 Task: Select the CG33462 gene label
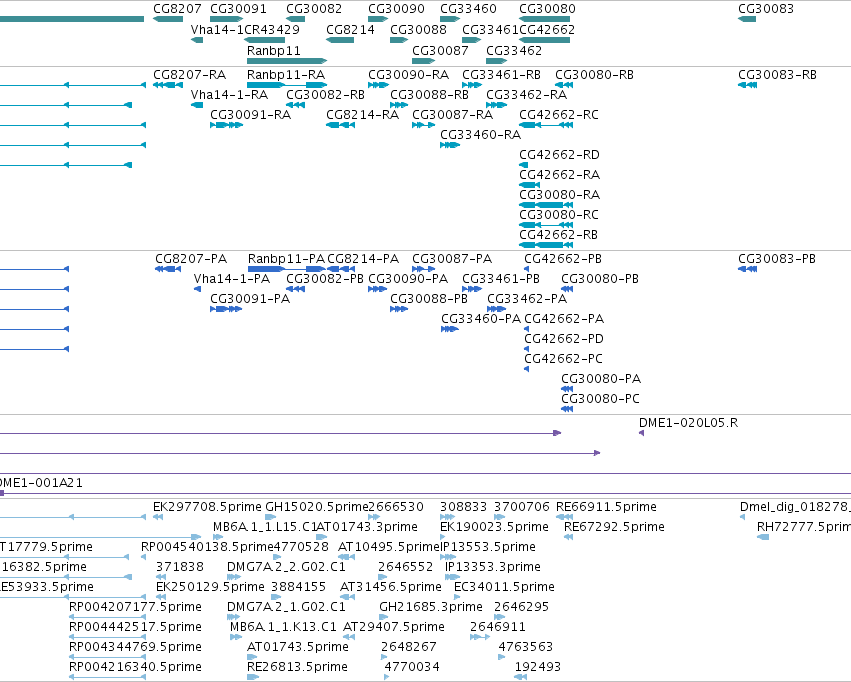[513, 50]
